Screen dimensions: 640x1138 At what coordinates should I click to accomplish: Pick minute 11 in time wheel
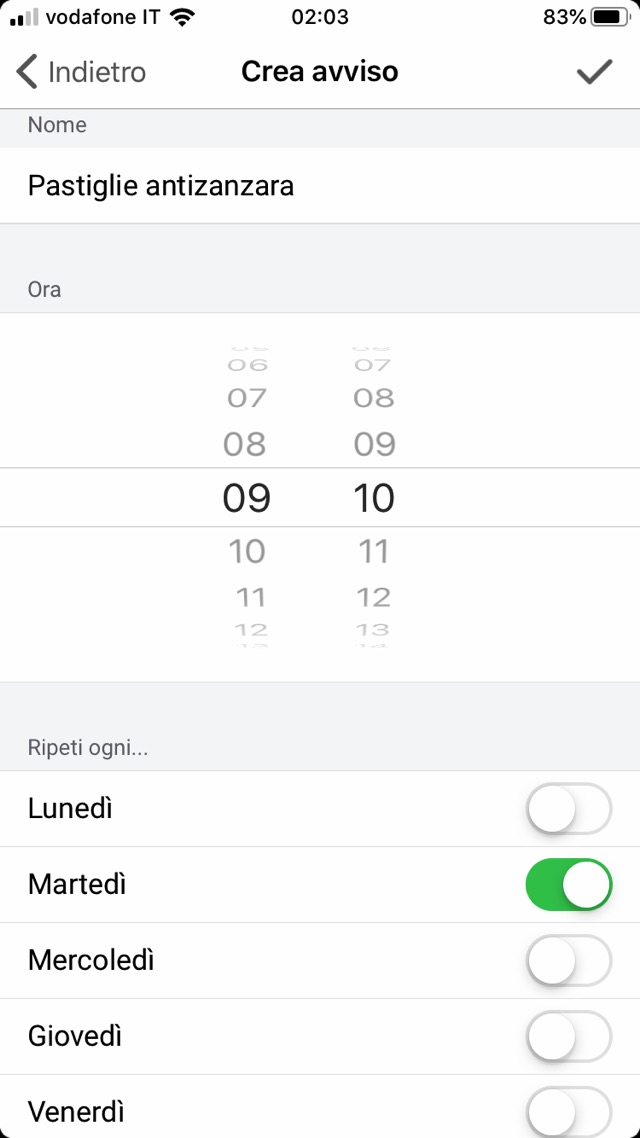point(374,551)
